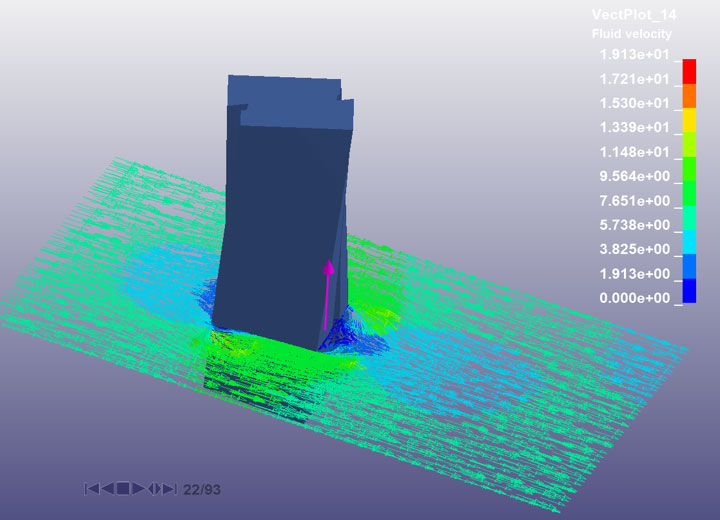Image resolution: width=720 pixels, height=520 pixels.
Task: Click the 7.651e+00 legend value
Action: tap(635, 201)
